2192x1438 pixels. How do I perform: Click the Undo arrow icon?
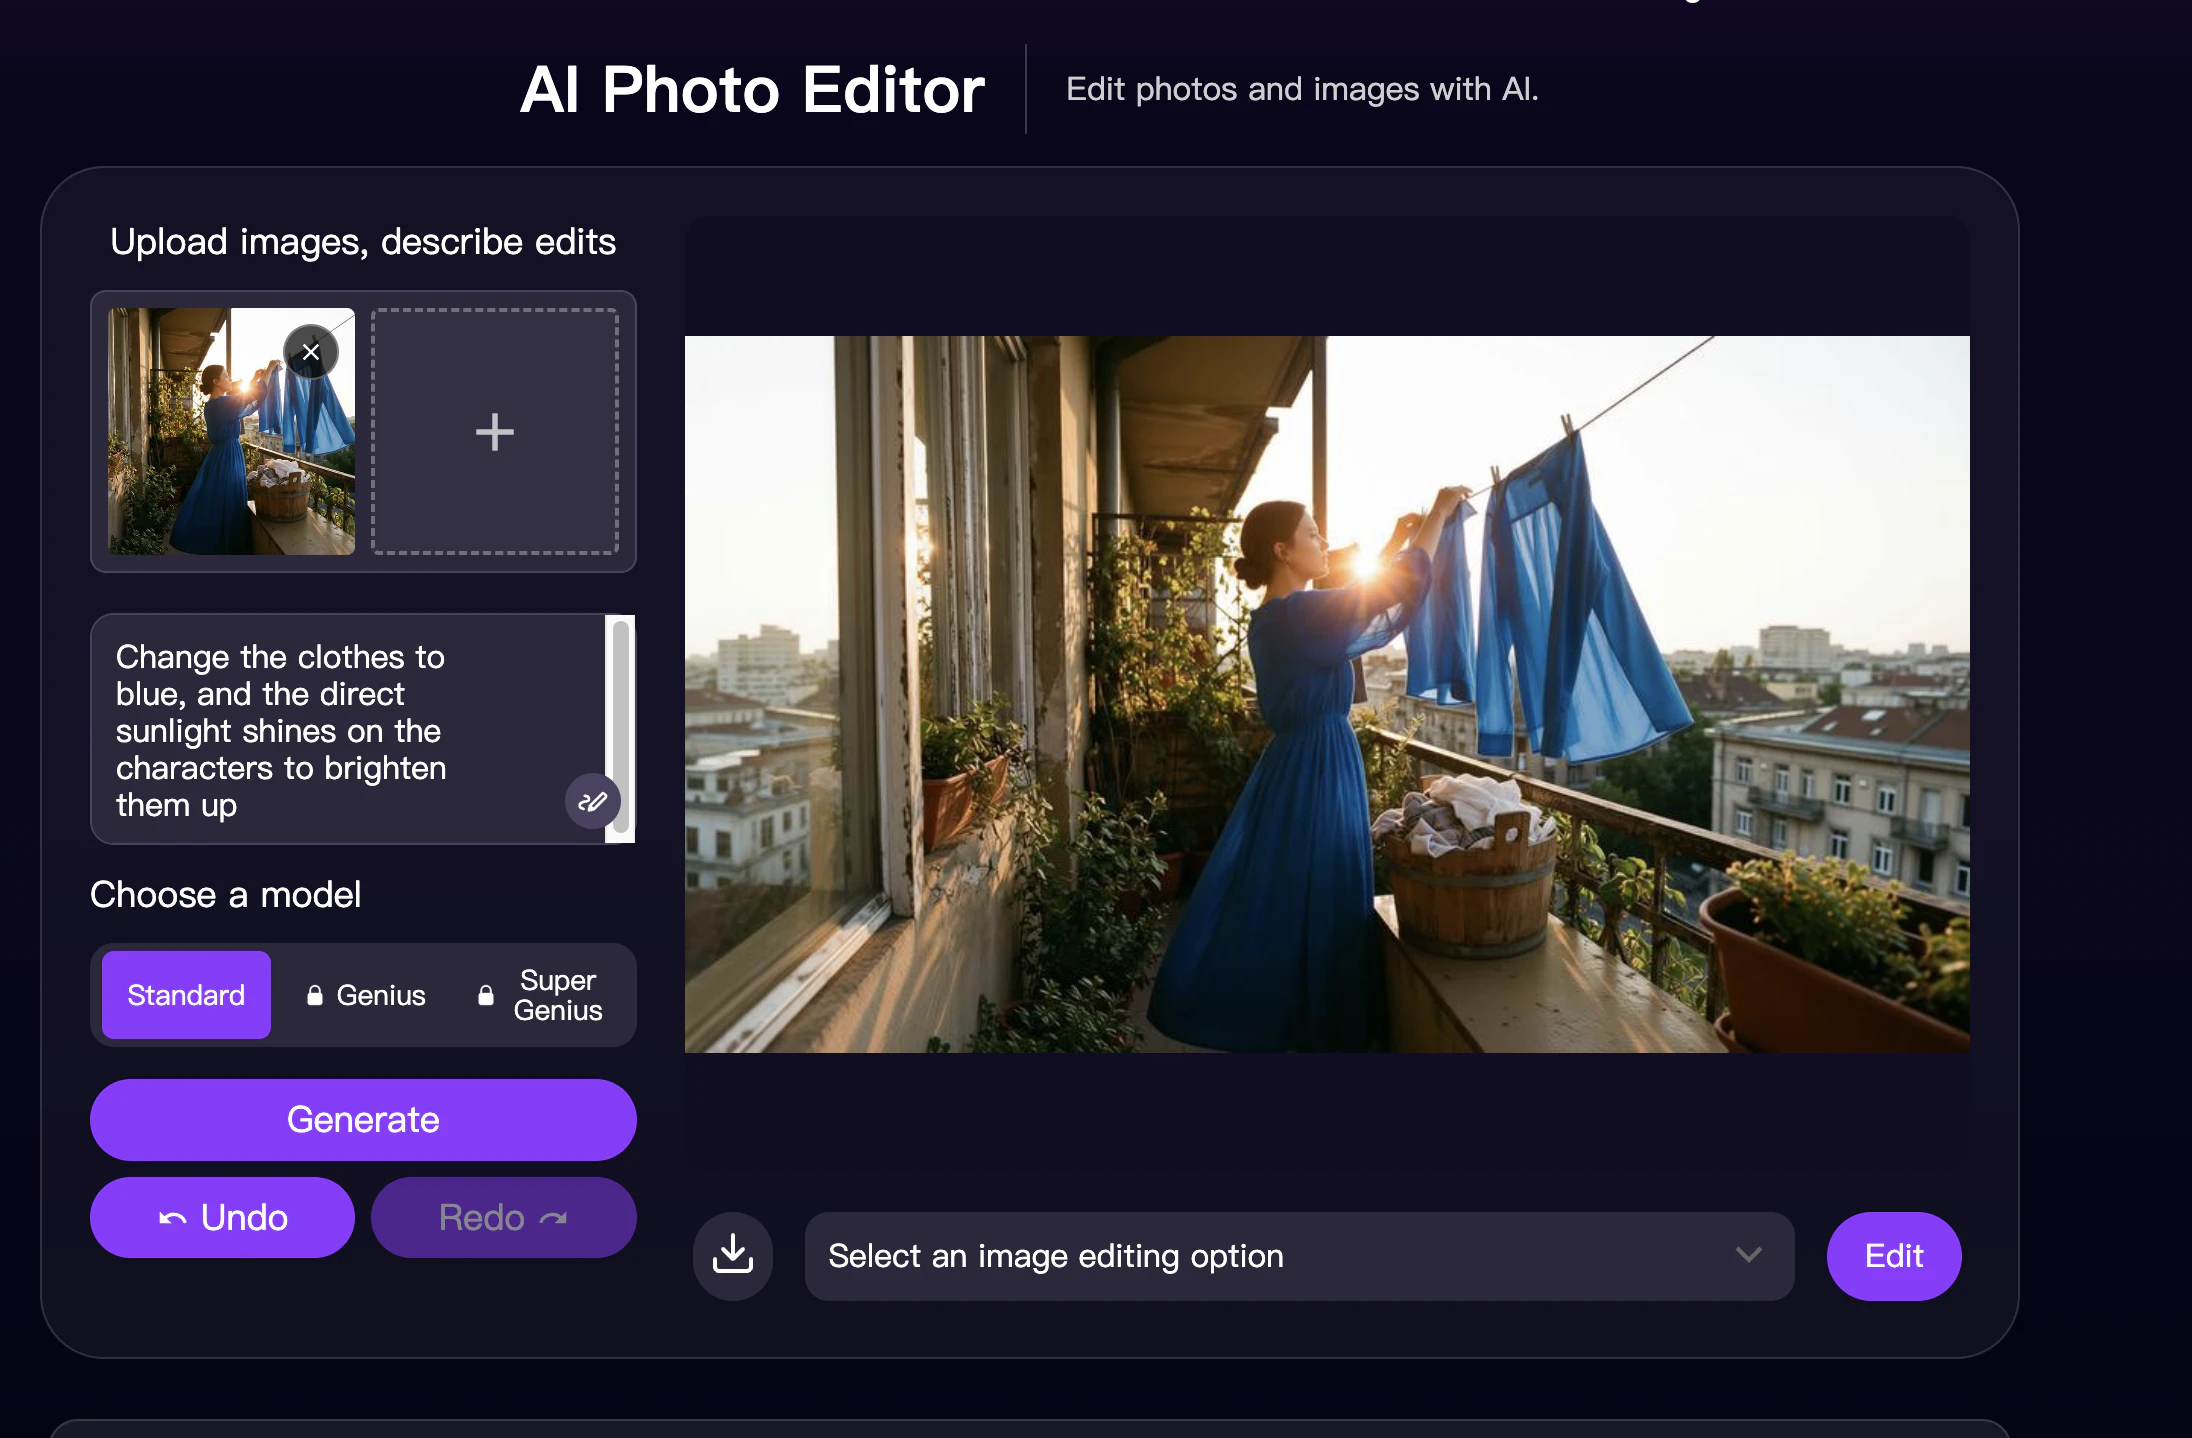172,1218
